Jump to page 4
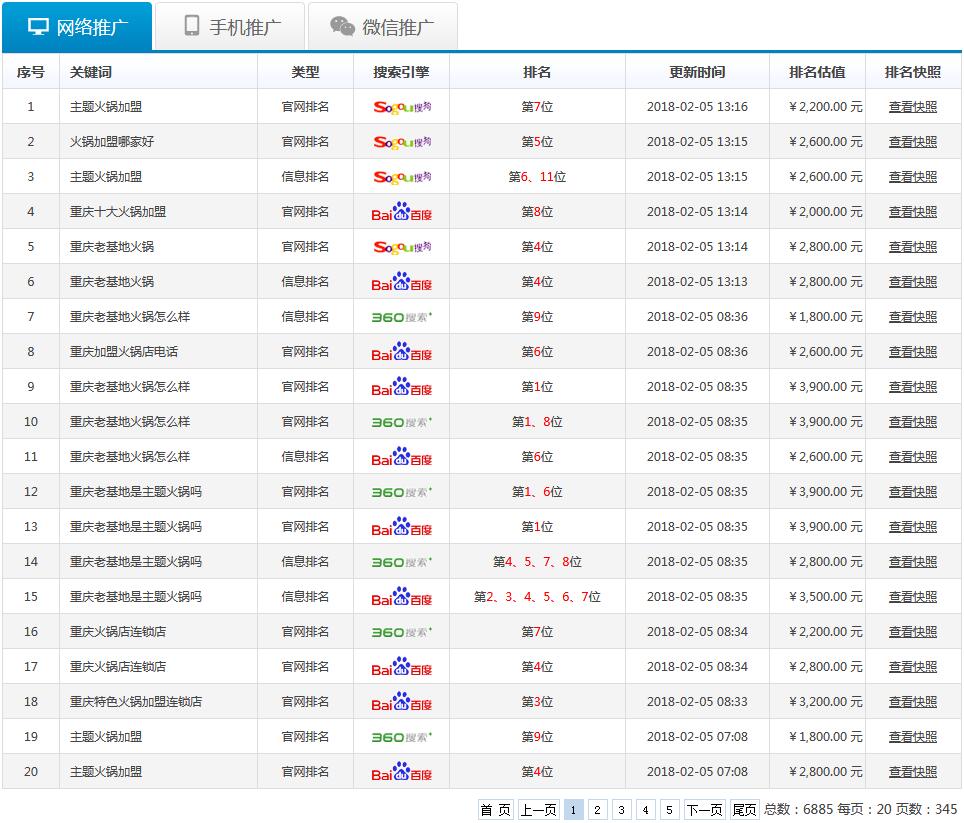The height and width of the screenshot is (823, 964). pyautogui.click(x=645, y=810)
